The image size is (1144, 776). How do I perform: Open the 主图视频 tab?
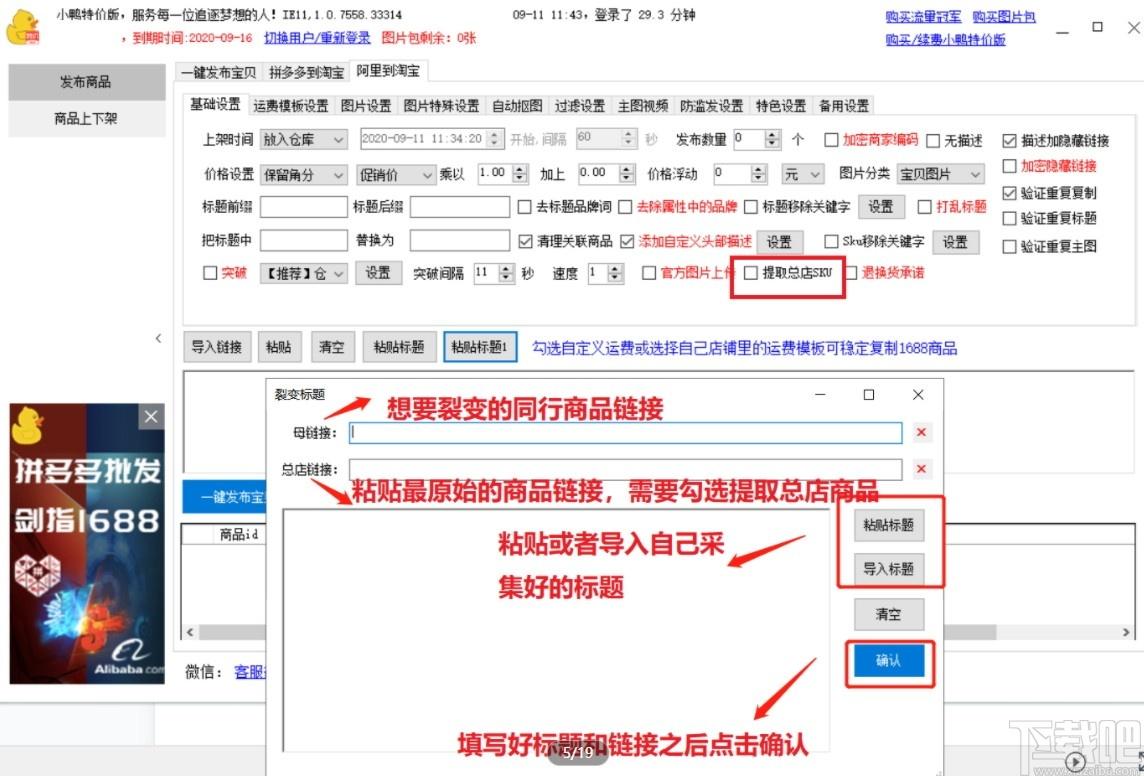(x=643, y=106)
